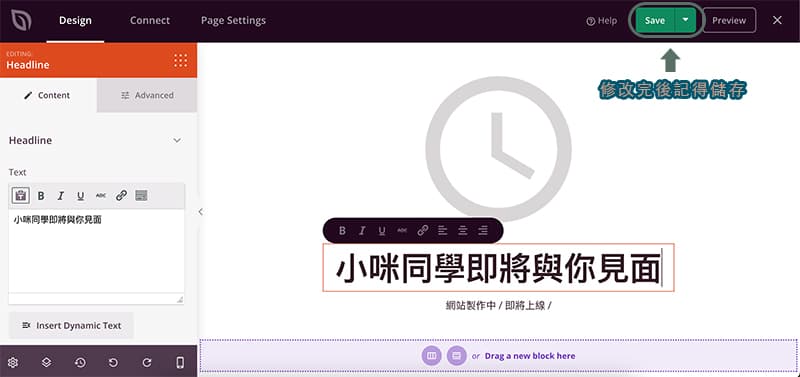Toggle Underline in the floating inline toolbar
The width and height of the screenshot is (800, 377).
pos(382,231)
